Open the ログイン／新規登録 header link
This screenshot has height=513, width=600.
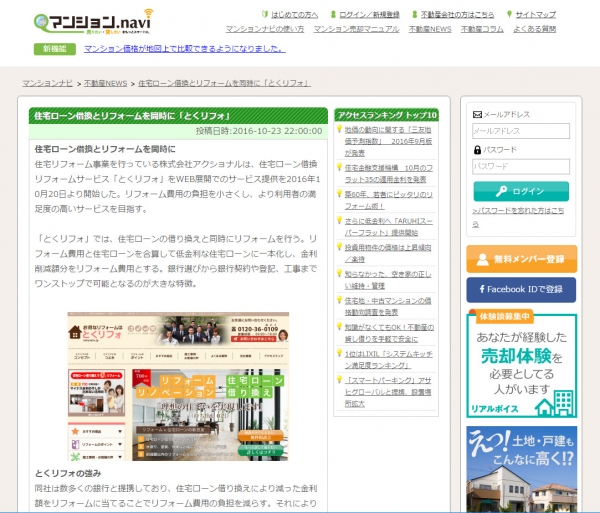coord(366,15)
